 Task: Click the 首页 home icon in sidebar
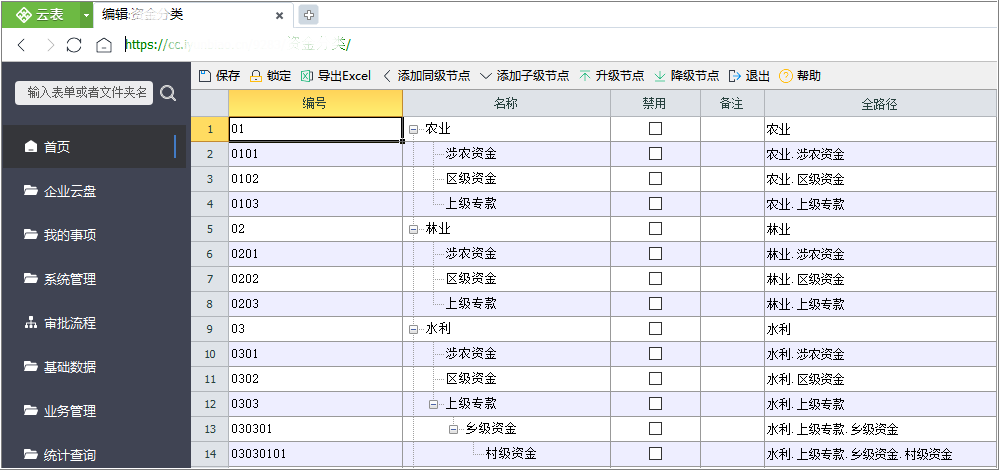pos(31,147)
